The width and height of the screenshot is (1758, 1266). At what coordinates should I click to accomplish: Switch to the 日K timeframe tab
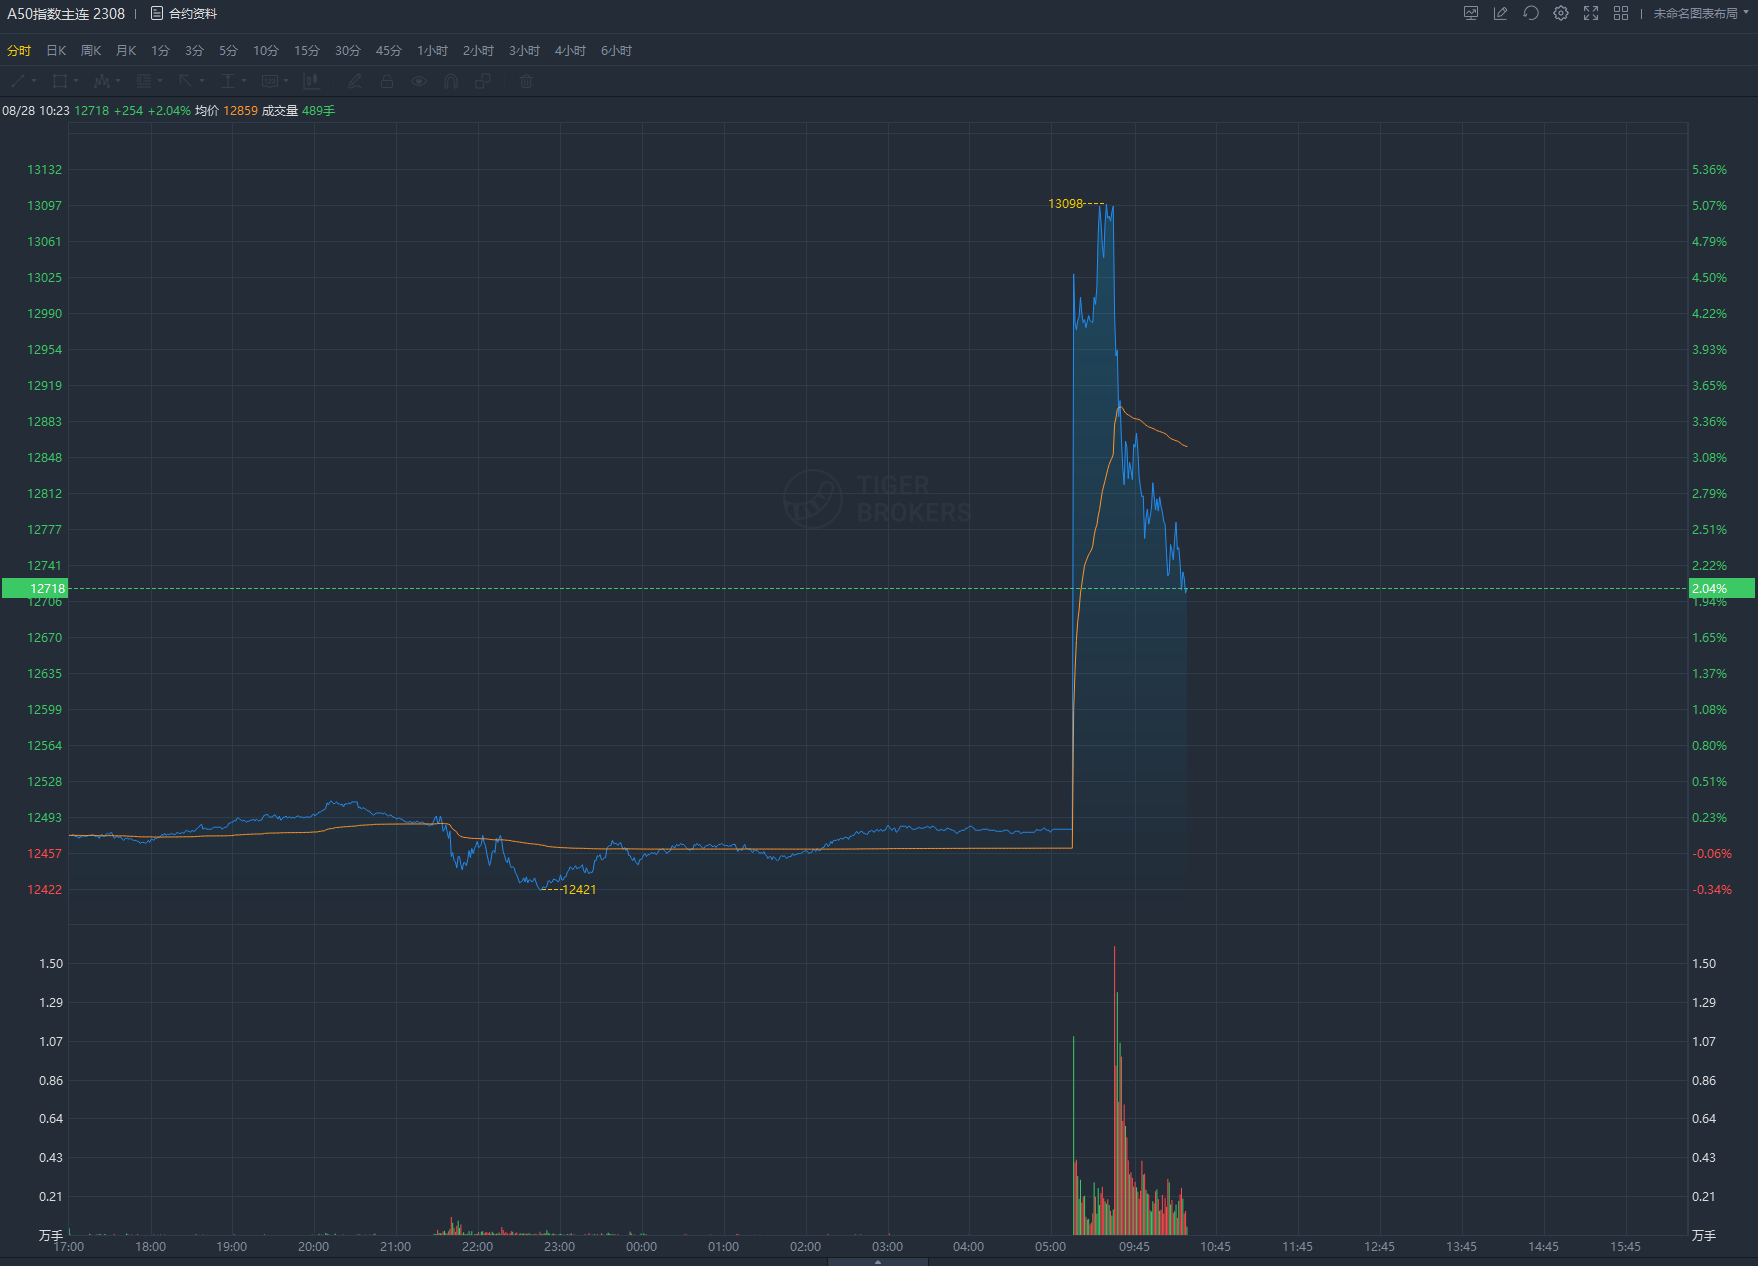(x=56, y=50)
